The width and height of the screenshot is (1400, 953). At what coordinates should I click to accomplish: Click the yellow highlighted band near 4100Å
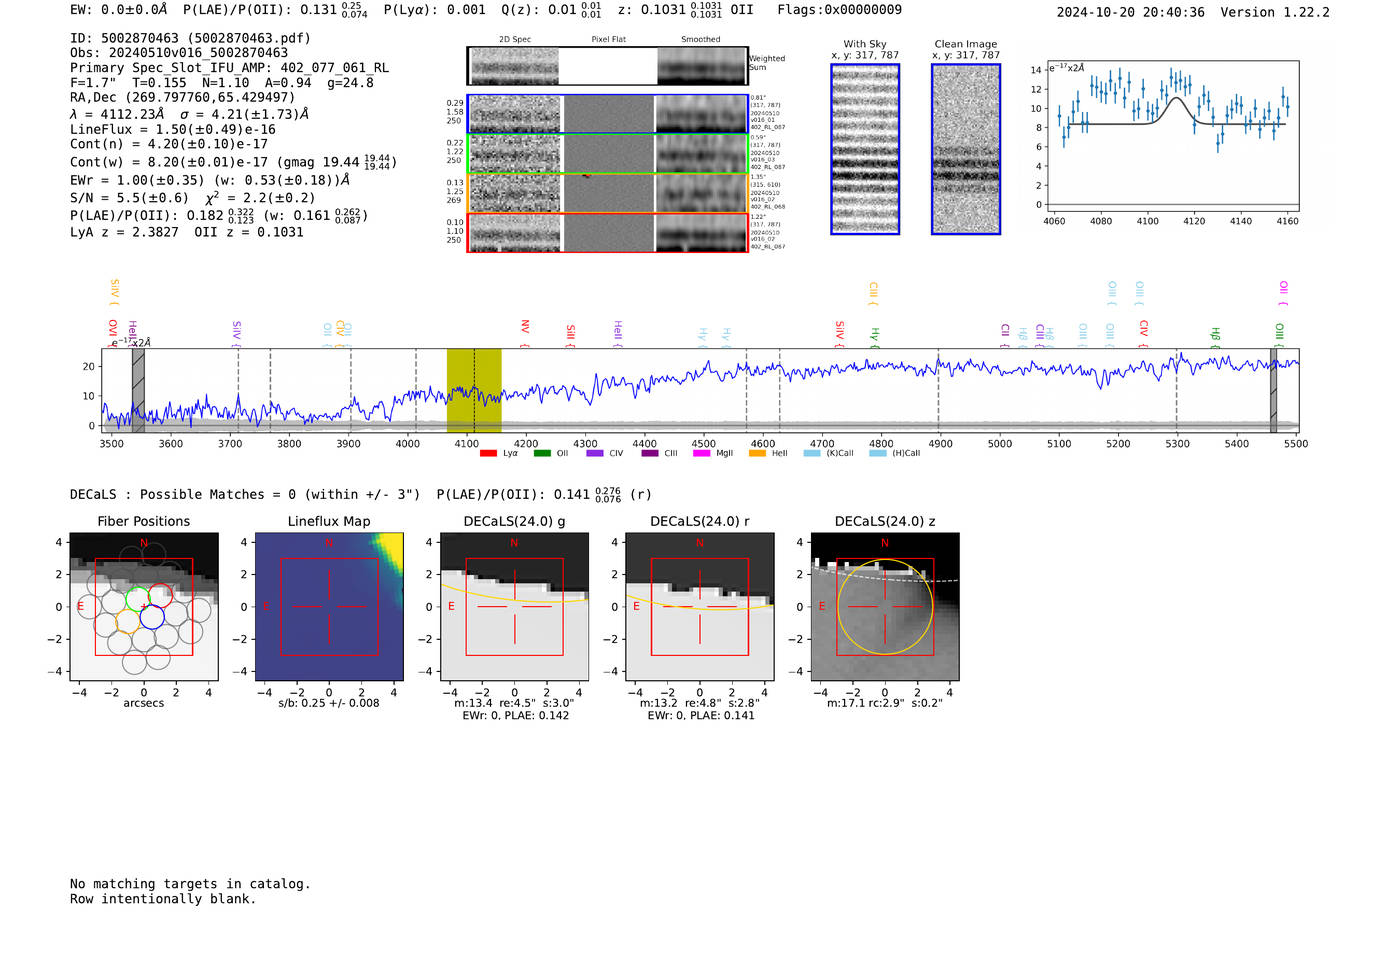pyautogui.click(x=474, y=391)
